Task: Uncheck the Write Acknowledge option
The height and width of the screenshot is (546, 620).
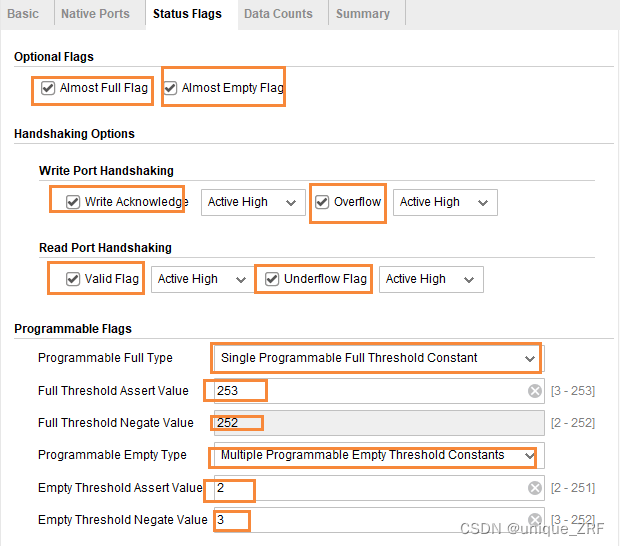Action: coord(73,202)
